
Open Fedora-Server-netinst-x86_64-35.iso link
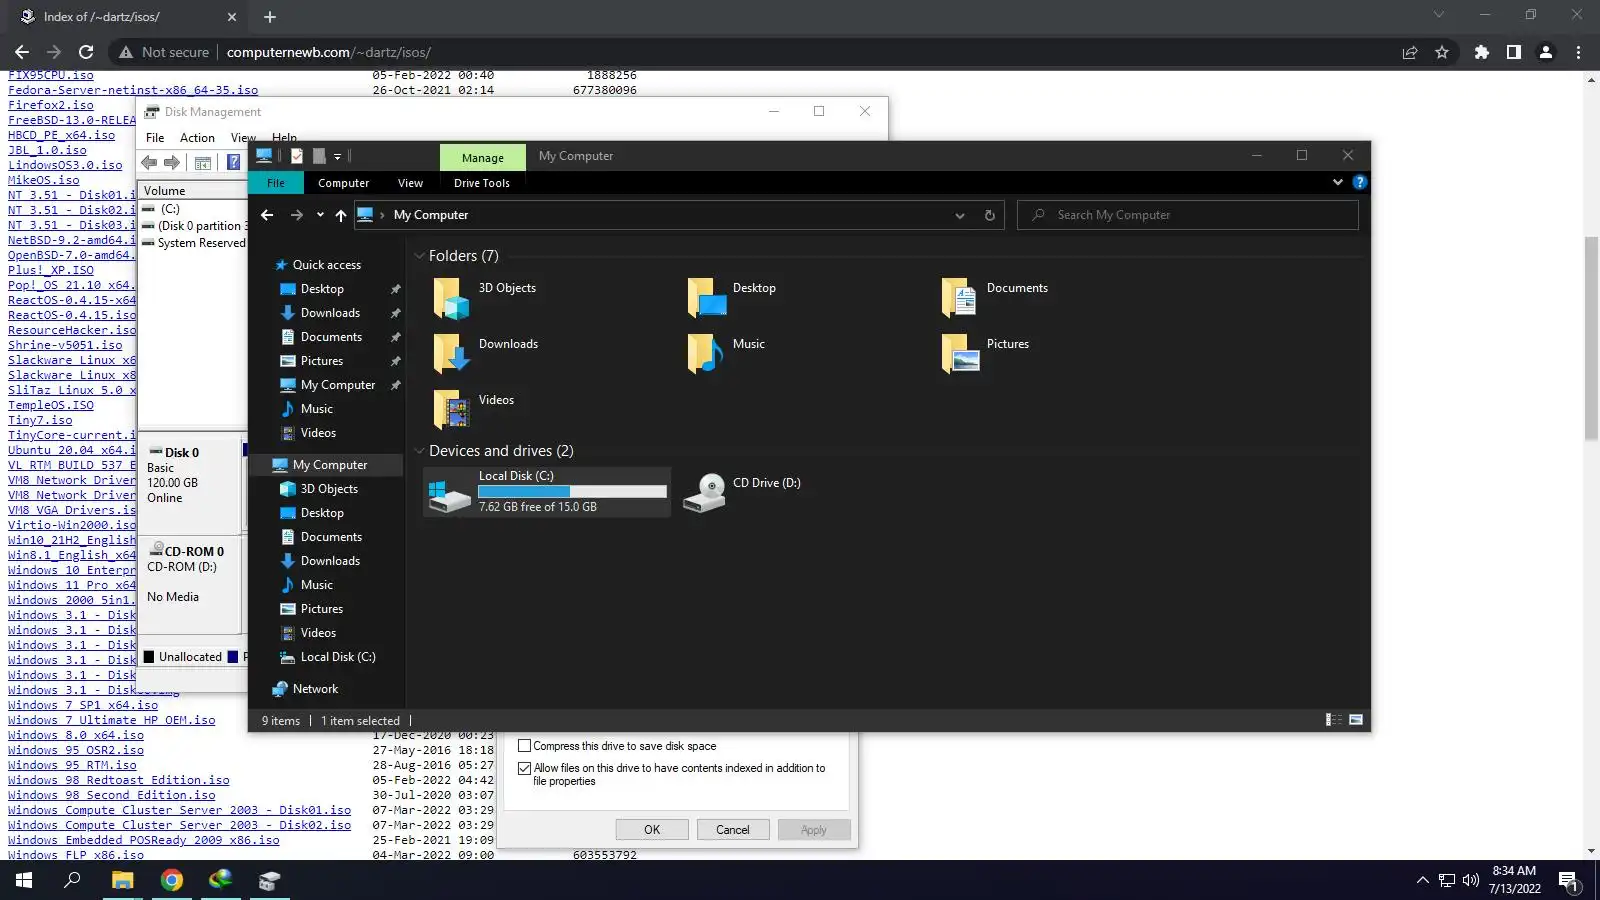[133, 90]
